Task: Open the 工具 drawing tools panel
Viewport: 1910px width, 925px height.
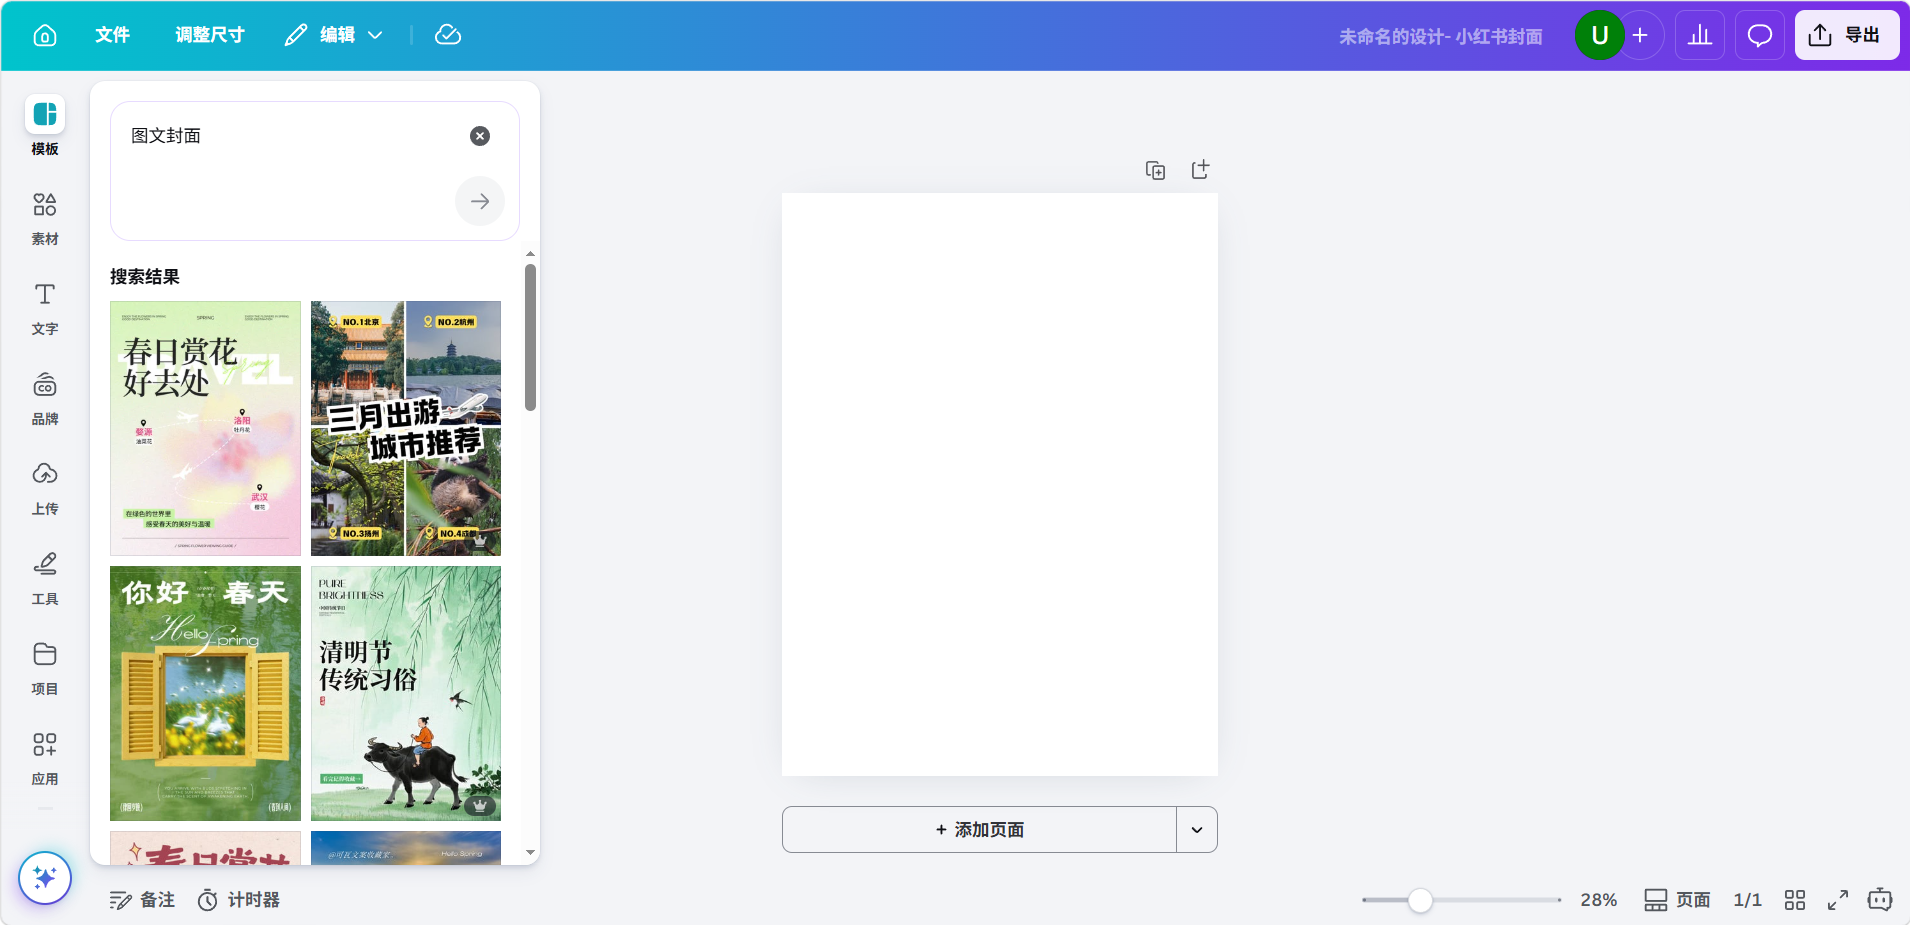Action: (x=45, y=577)
